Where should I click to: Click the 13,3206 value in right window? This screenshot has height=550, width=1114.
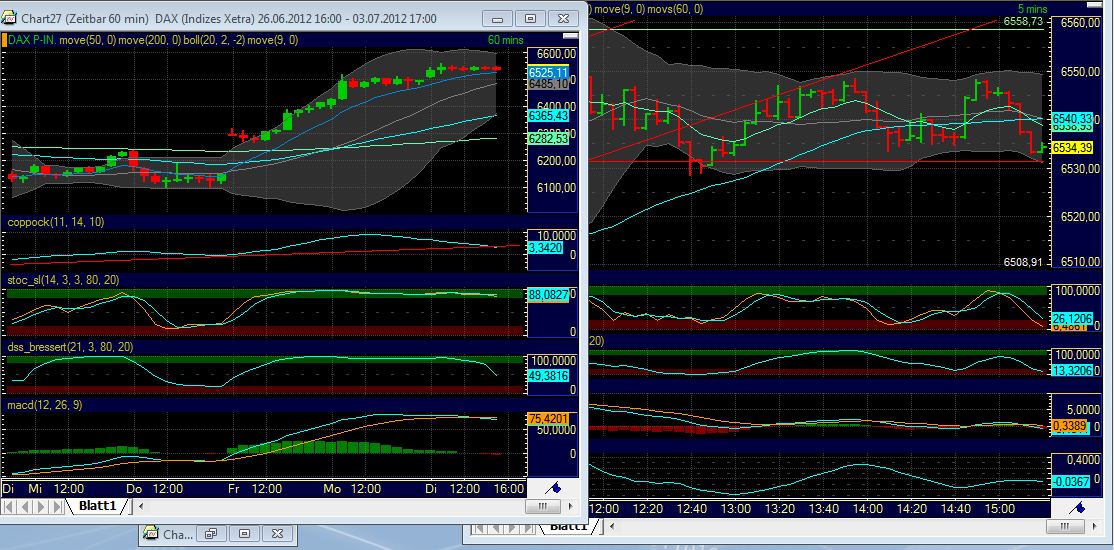[1072, 370]
